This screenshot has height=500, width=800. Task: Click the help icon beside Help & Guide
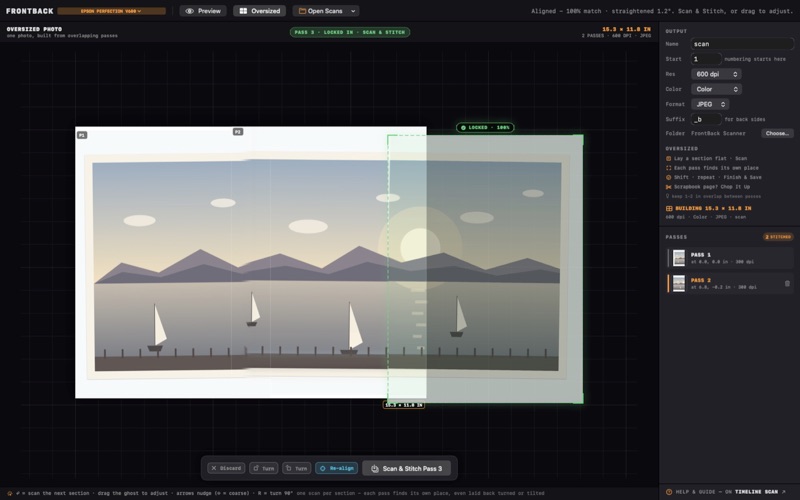(669, 492)
